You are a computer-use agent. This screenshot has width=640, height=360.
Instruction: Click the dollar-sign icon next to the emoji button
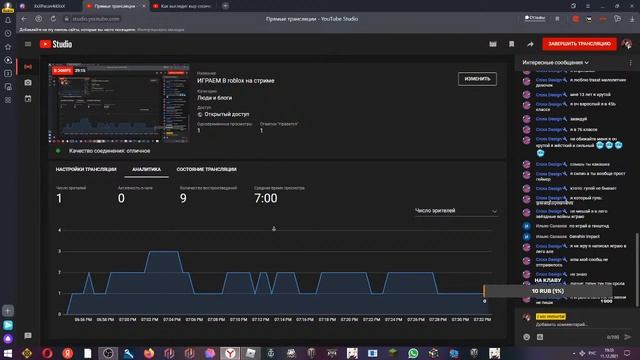click(x=540, y=337)
